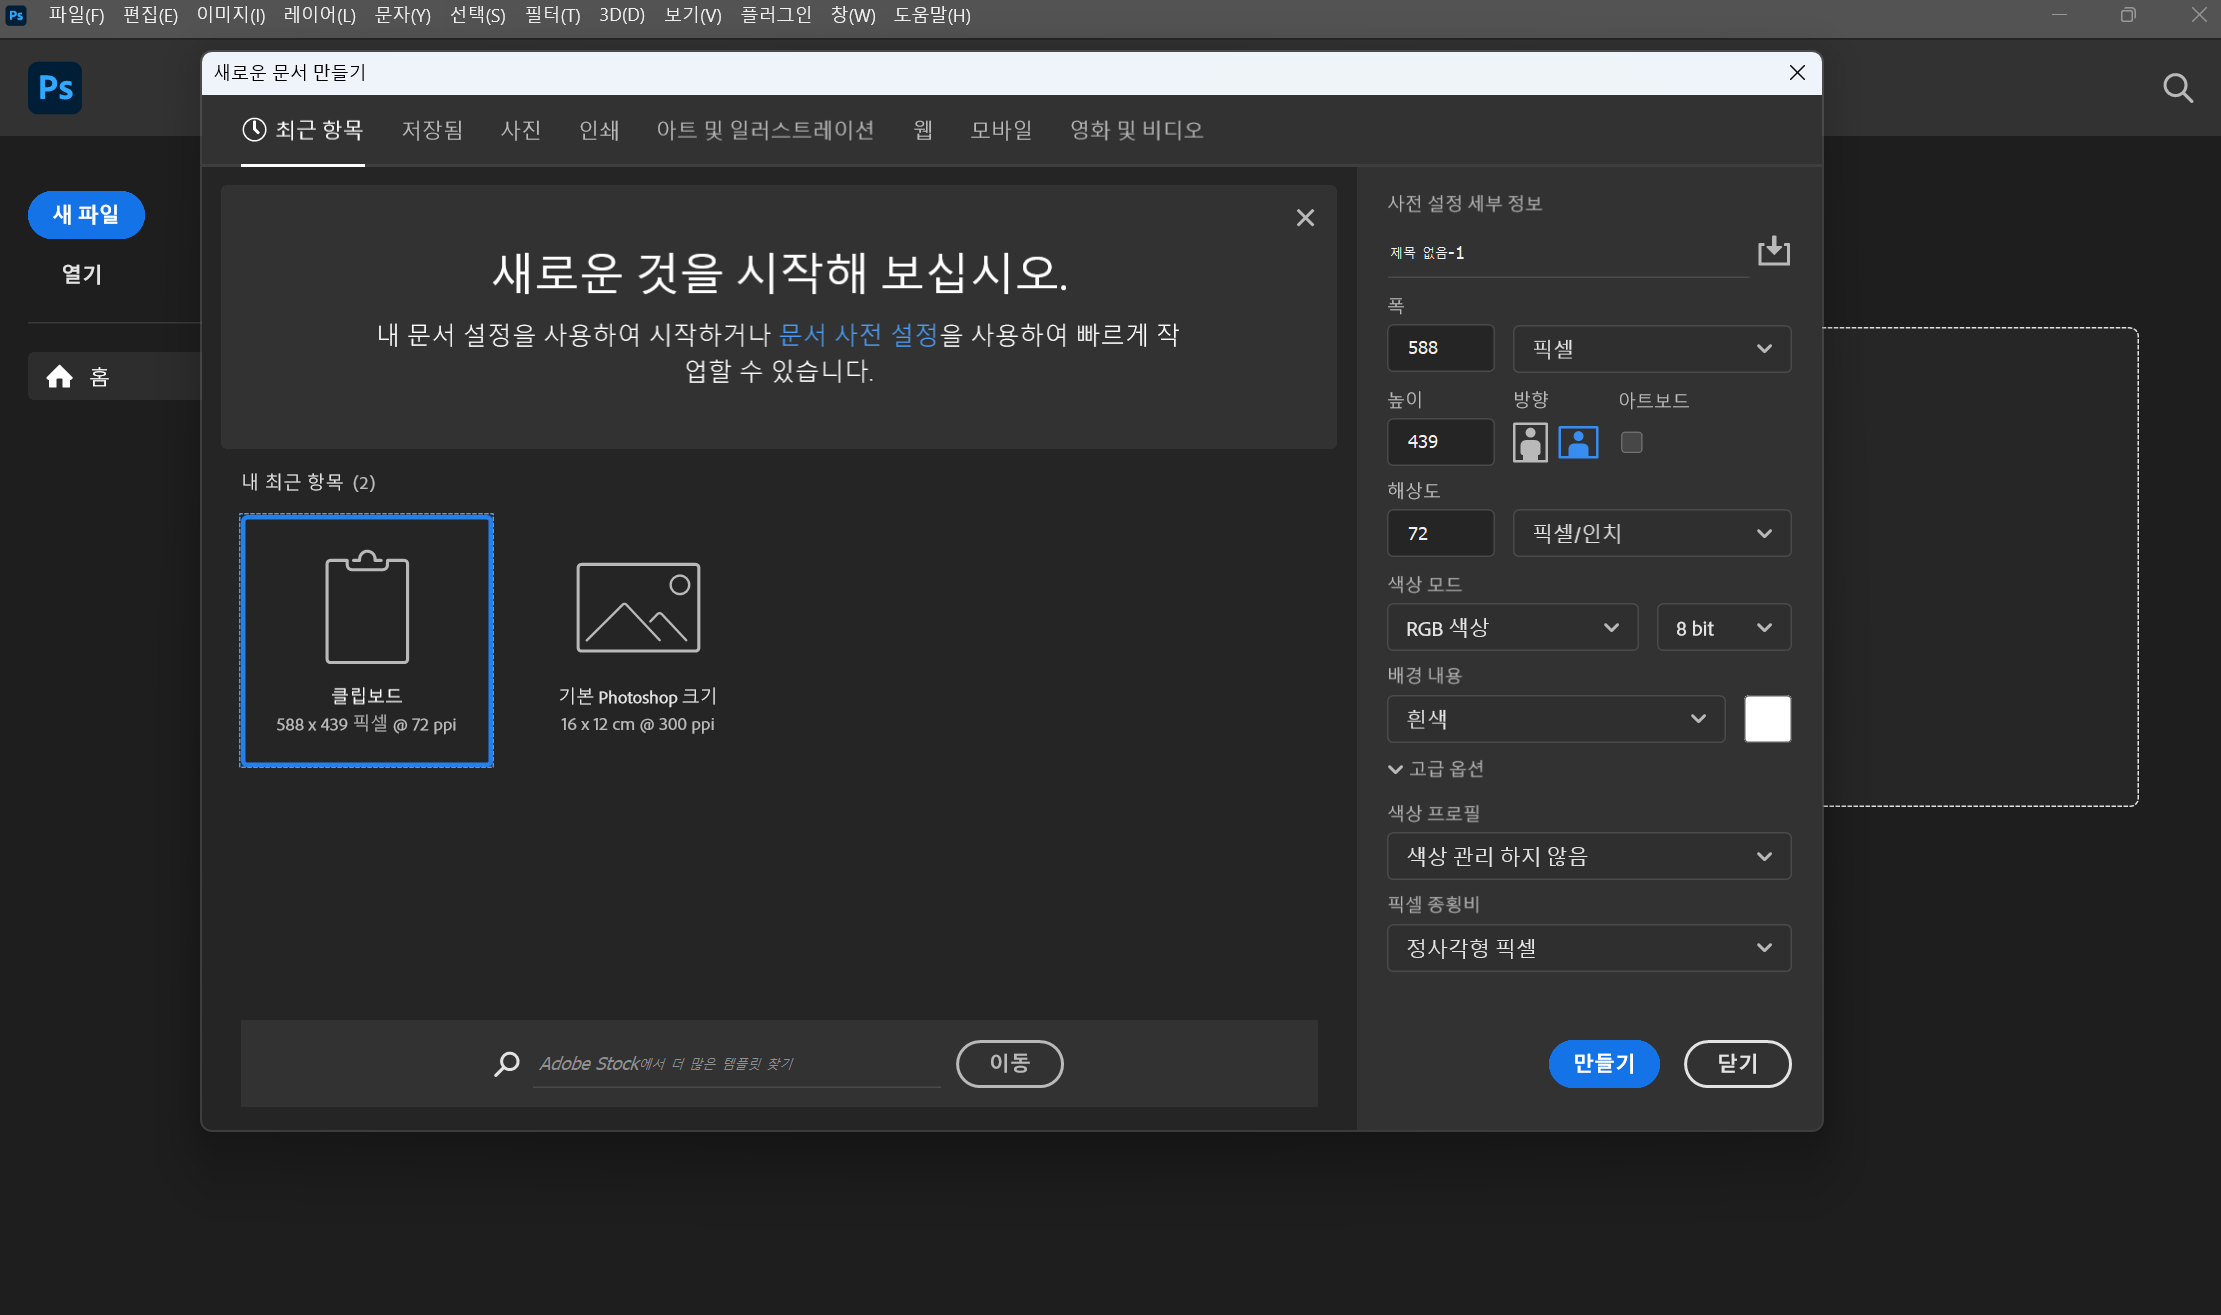The height and width of the screenshot is (1315, 2221).
Task: Close the 새로운 문서 만들기 dialog with X
Action: point(1797,73)
